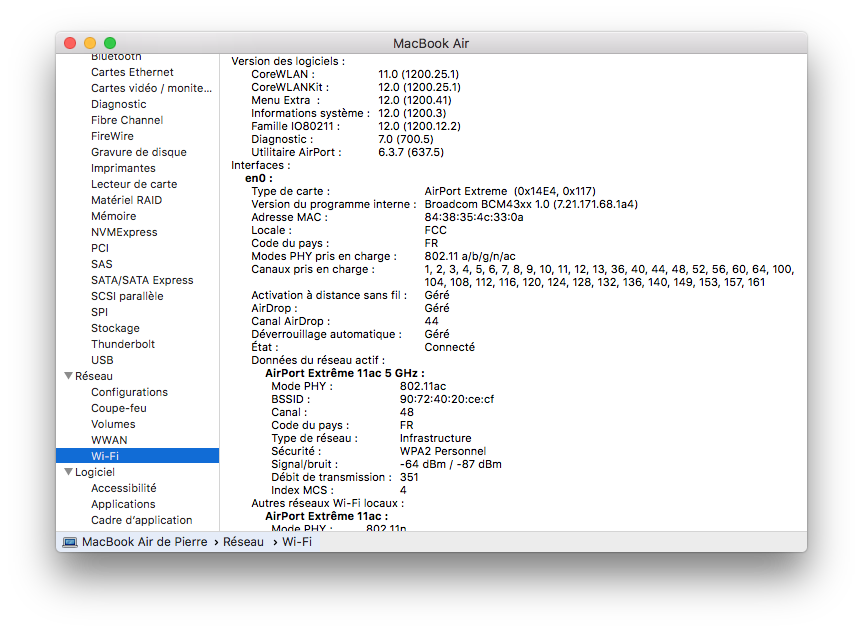Open Diagnostic in the sidebar
This screenshot has width=863, height=632.
point(119,104)
